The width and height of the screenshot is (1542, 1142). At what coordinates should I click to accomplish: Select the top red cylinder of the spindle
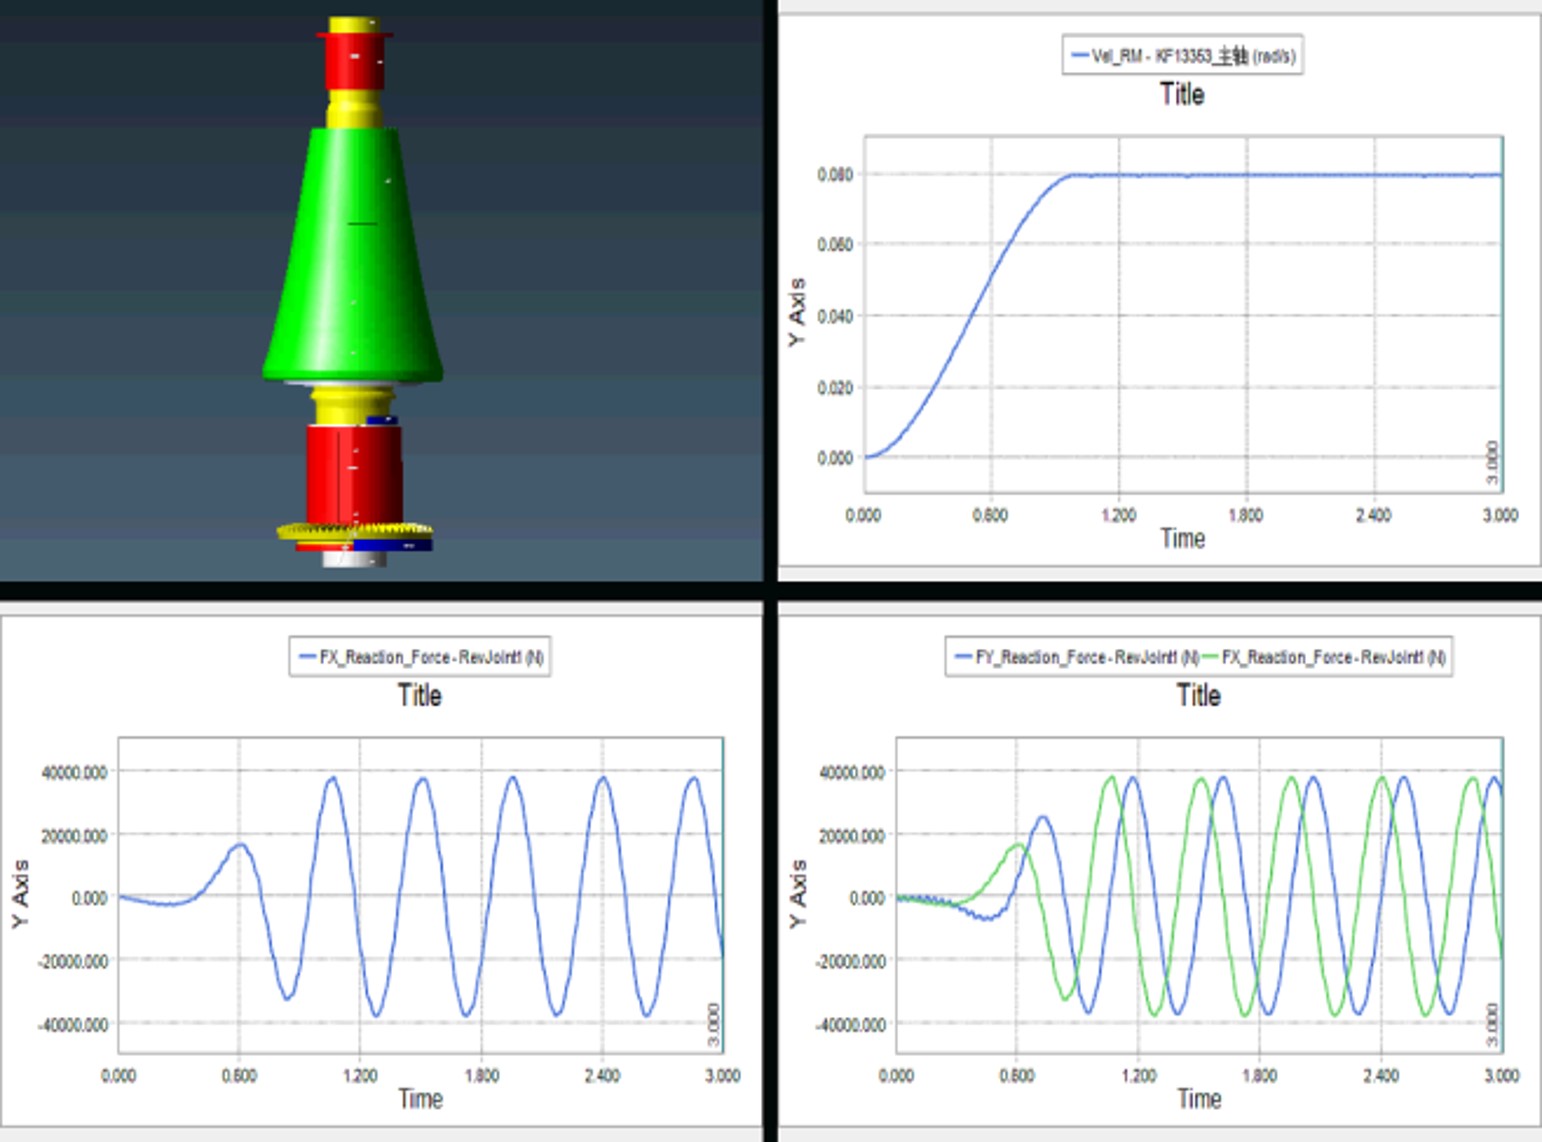pyautogui.click(x=354, y=63)
